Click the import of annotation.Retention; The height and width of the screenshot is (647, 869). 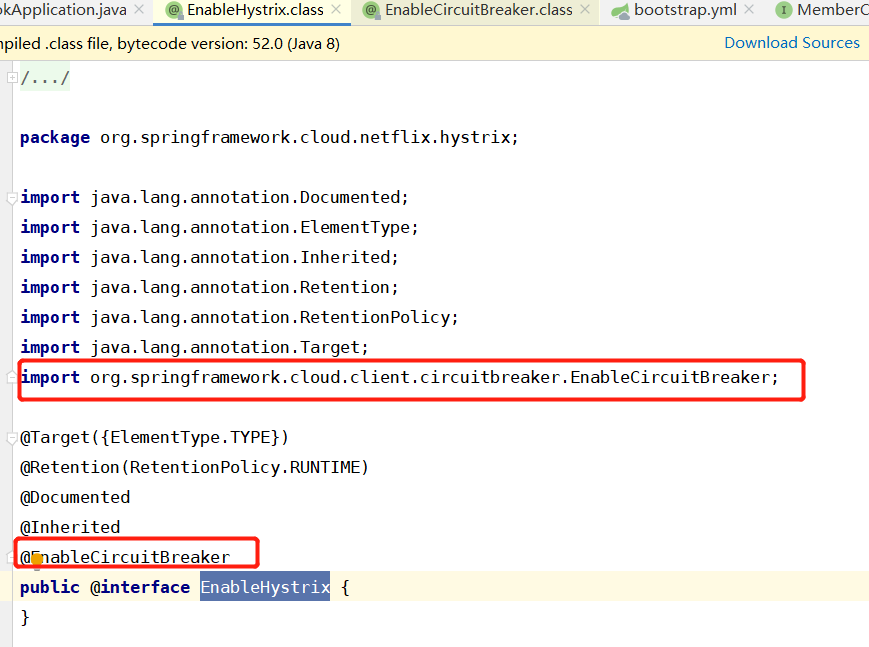coord(209,287)
